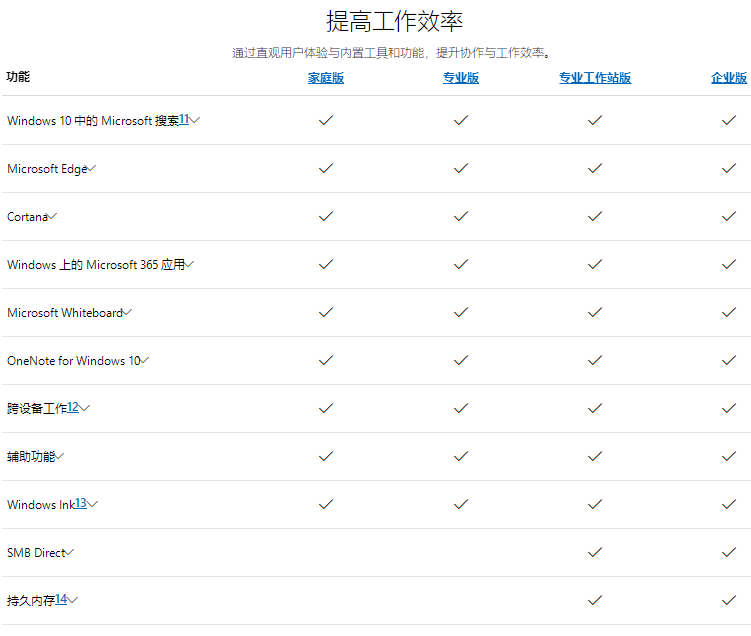
Task: Click the OneNote for Windows 10 label
Action: click(74, 361)
